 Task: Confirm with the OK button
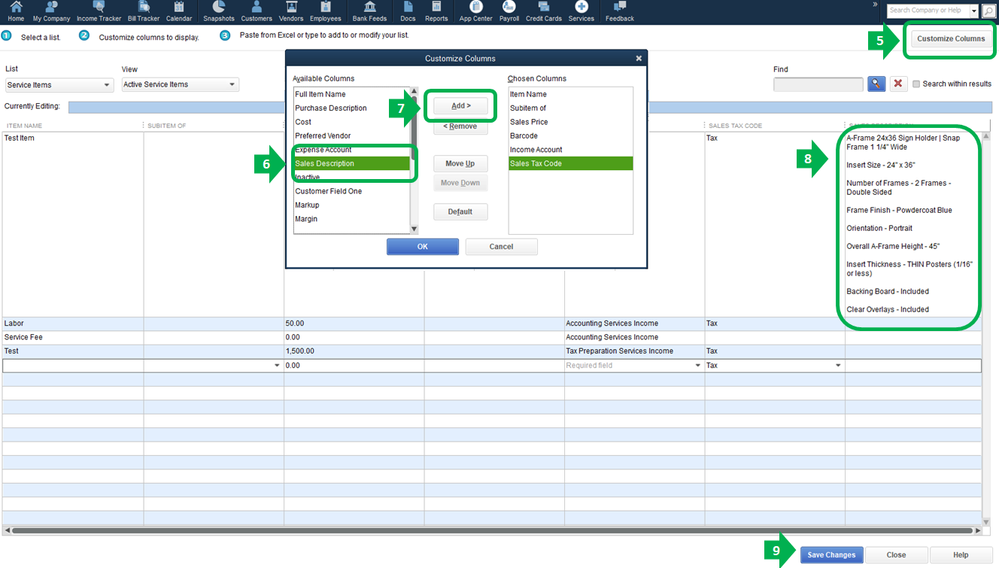(x=422, y=246)
